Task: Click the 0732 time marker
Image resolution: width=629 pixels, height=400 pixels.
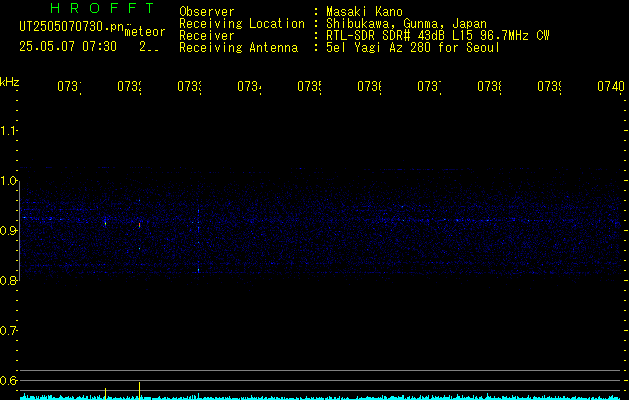Action: pyautogui.click(x=129, y=86)
